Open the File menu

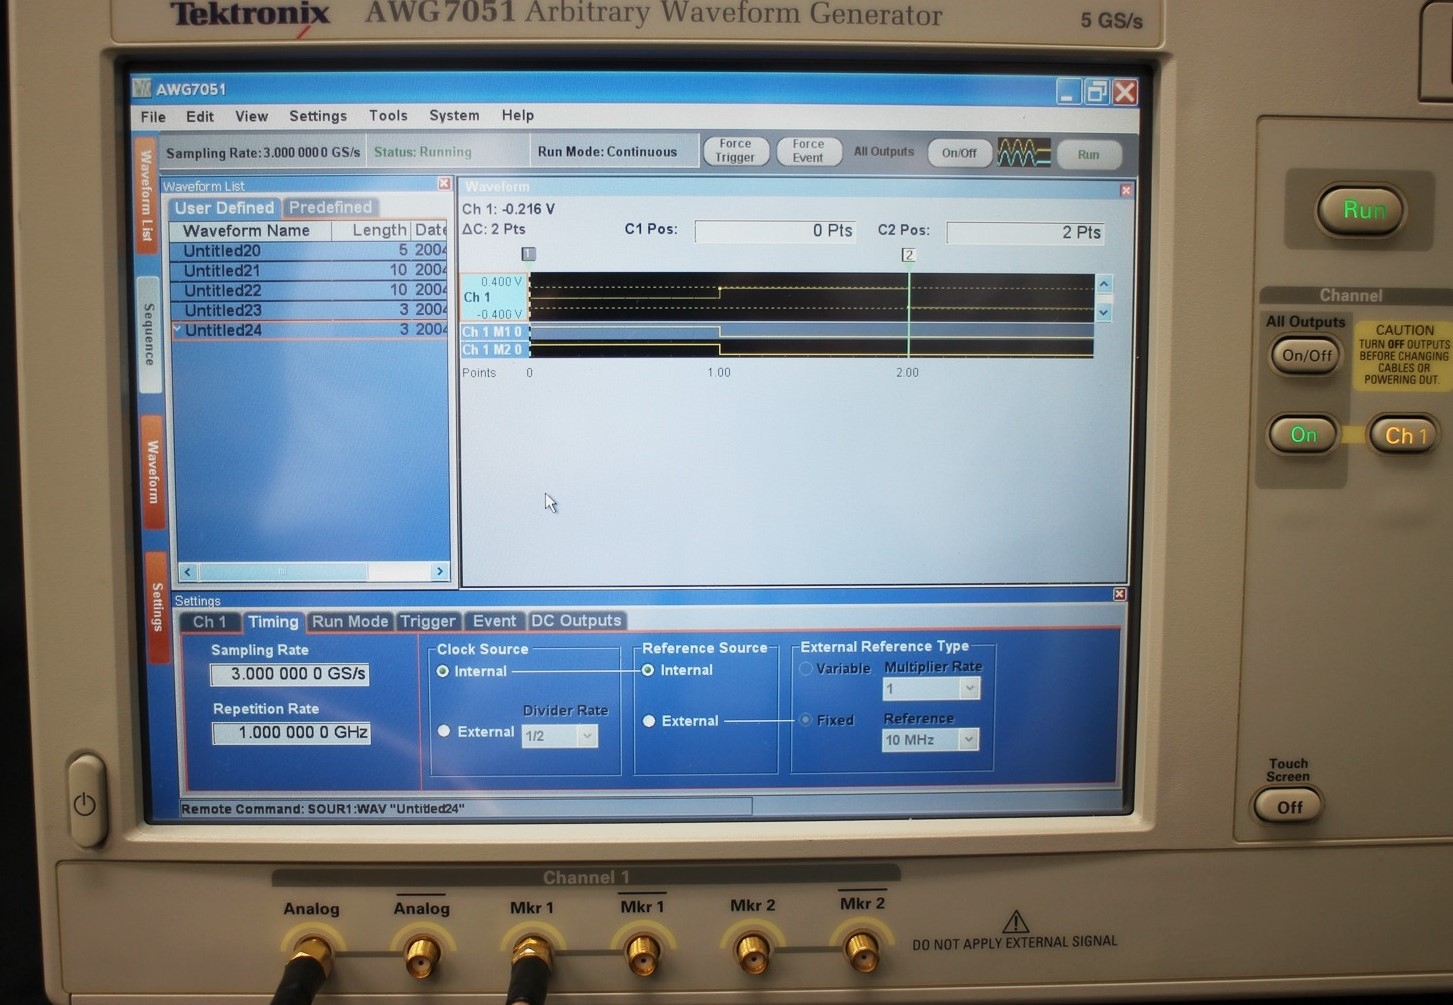[153, 117]
